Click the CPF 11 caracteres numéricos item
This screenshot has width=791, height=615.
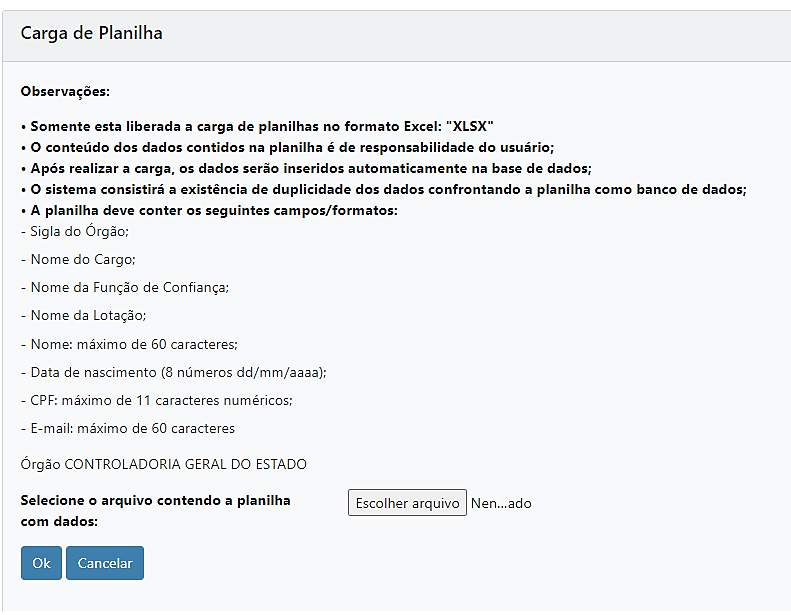click(156, 400)
